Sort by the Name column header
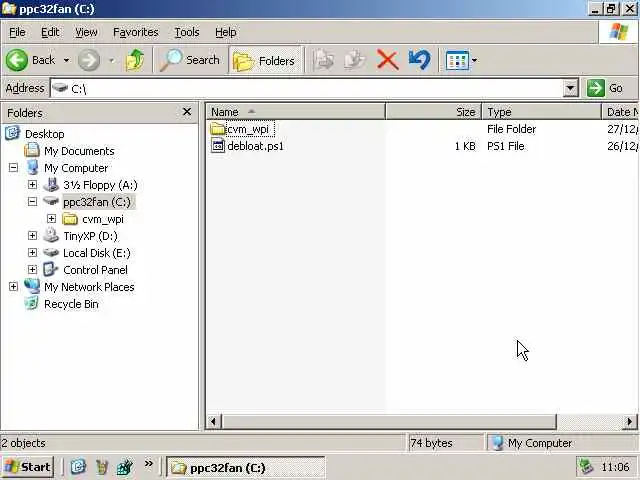Viewport: 640px width, 480px height. coord(296,112)
